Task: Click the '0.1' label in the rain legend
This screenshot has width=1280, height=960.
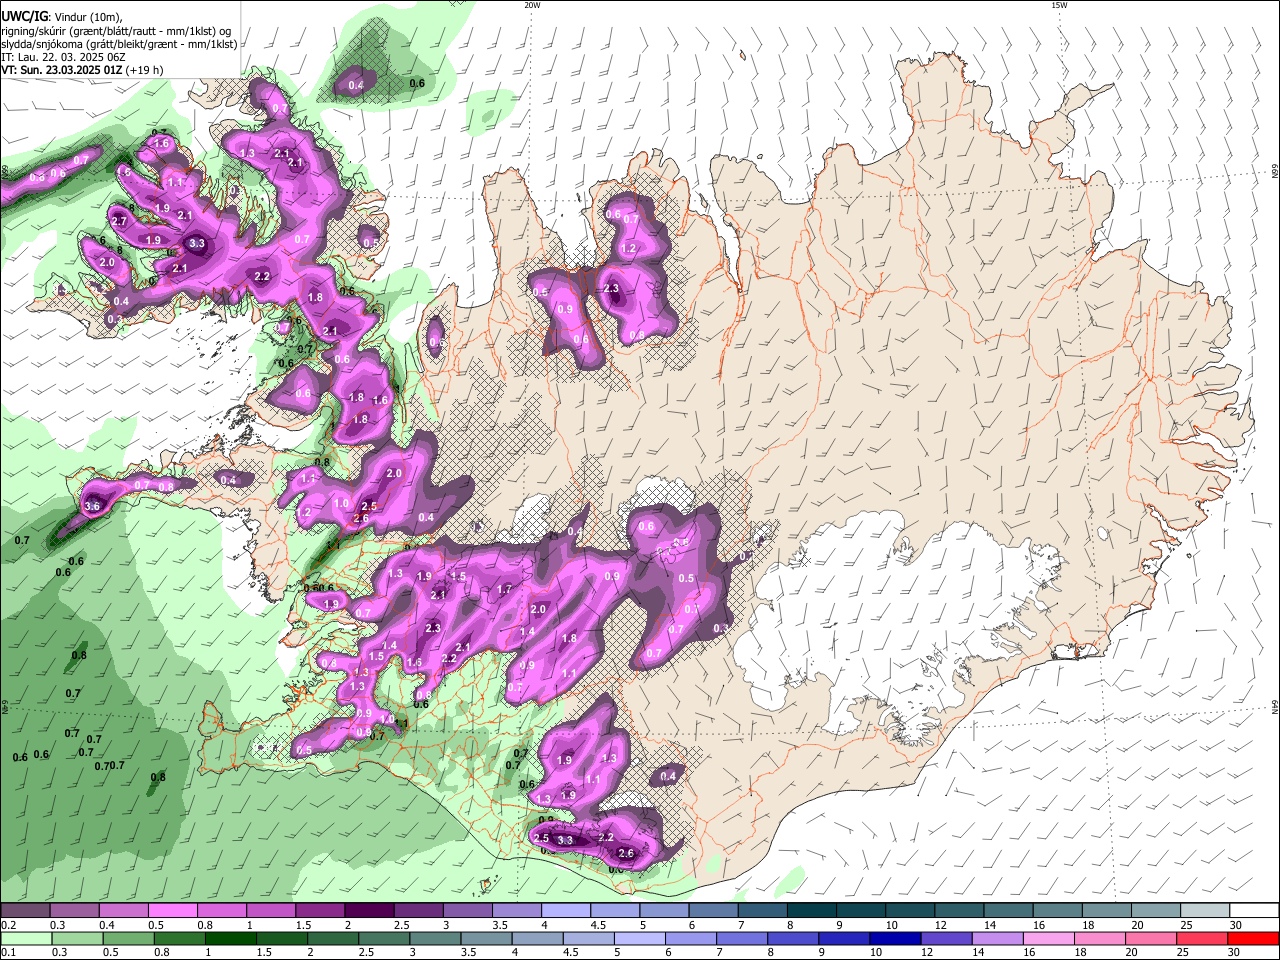Action: coord(7,953)
